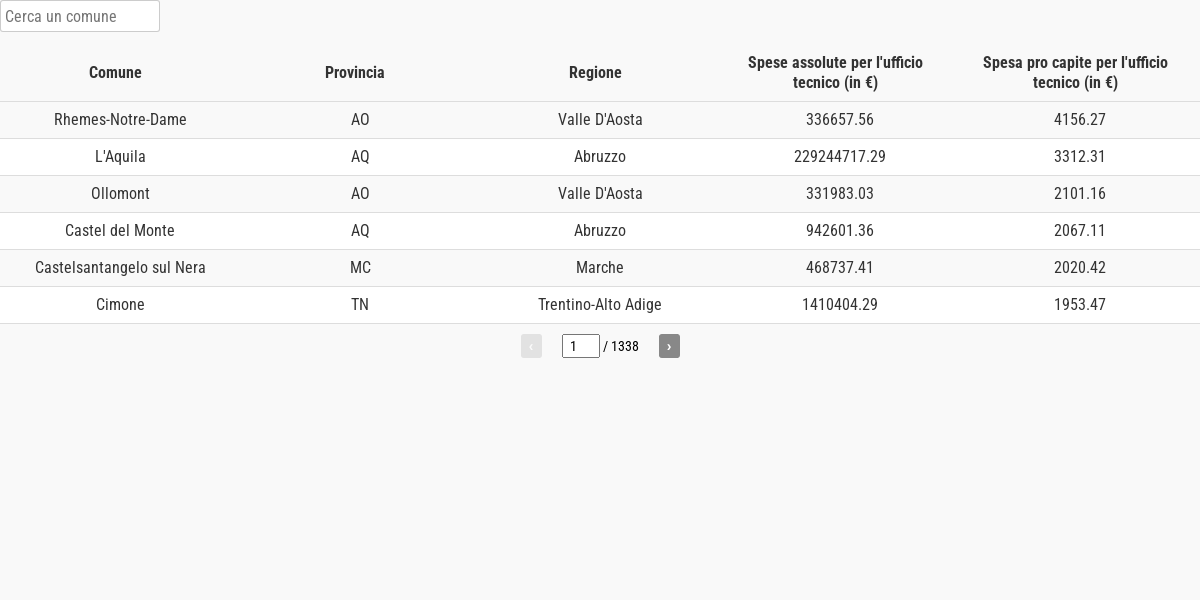Sort by the Provincia column header

pyautogui.click(x=355, y=72)
